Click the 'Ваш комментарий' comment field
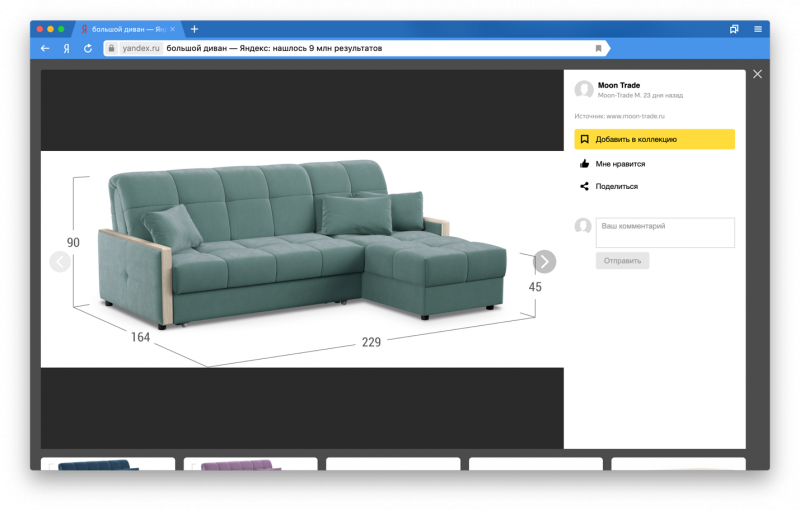 [665, 232]
